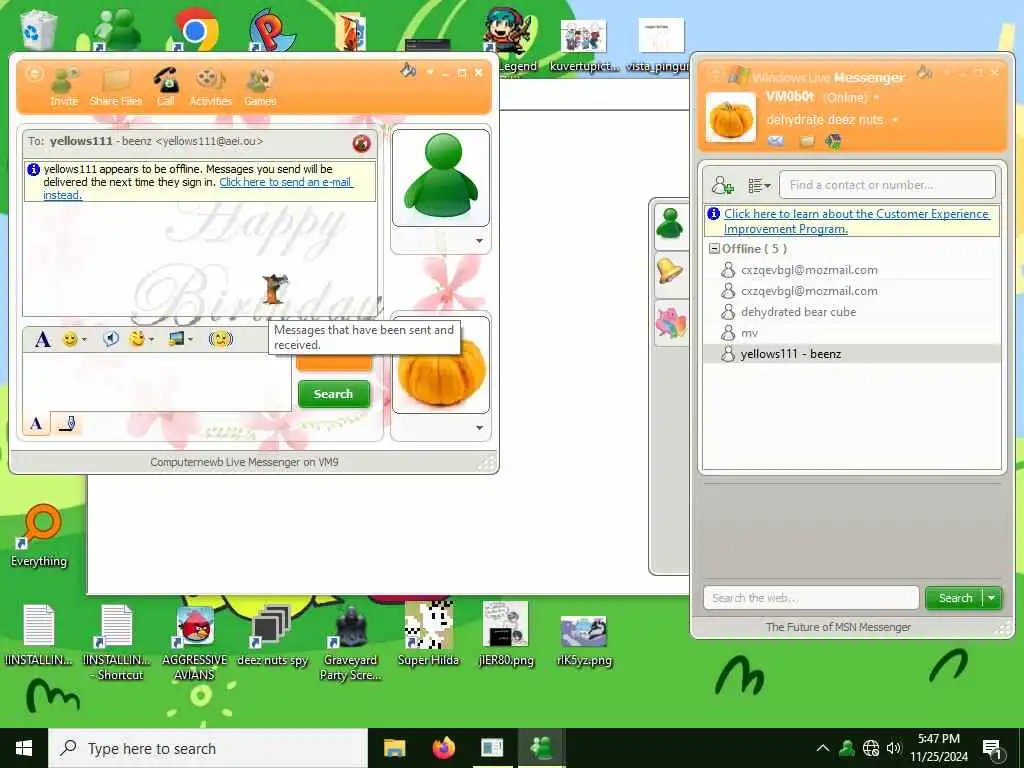Click the Windows Start button
Image resolution: width=1024 pixels, height=768 pixels.
tap(24, 748)
